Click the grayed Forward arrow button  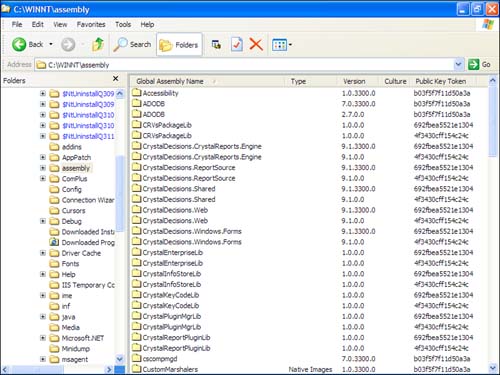68,44
